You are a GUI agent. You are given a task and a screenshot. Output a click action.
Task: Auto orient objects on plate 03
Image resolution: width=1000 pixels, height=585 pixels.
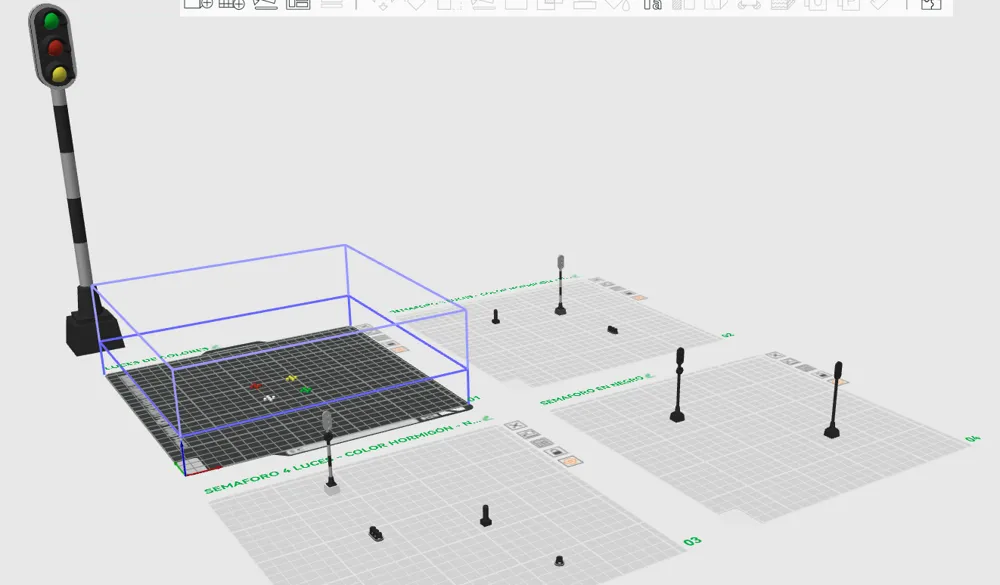528,434
